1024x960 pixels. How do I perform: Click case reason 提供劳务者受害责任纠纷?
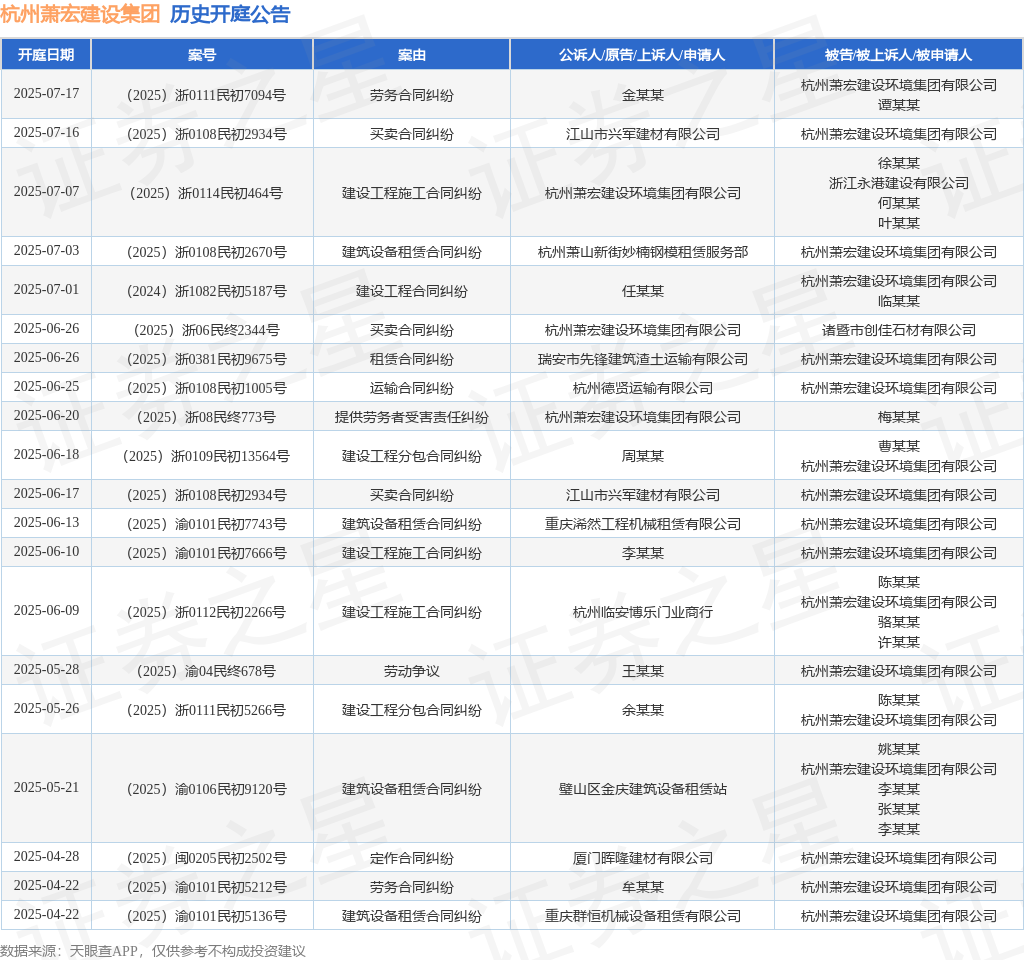tap(411, 417)
